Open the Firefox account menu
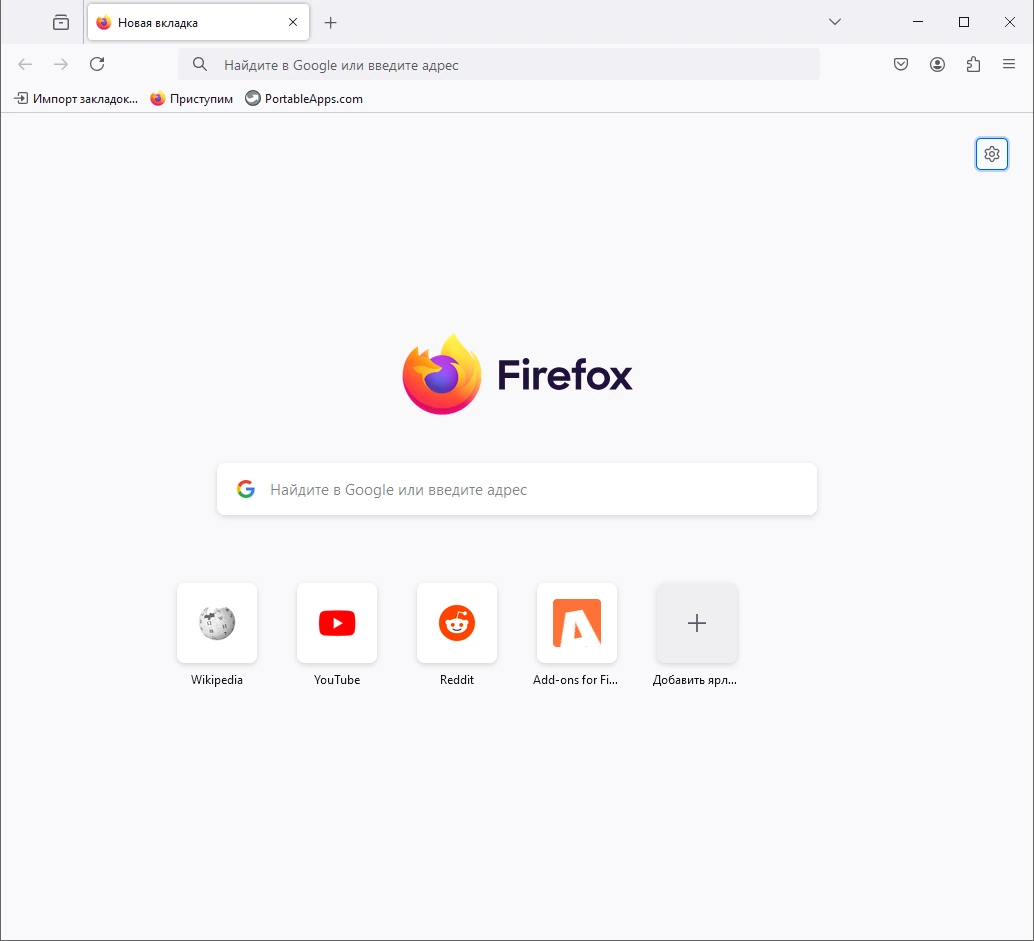 pyautogui.click(x=937, y=64)
